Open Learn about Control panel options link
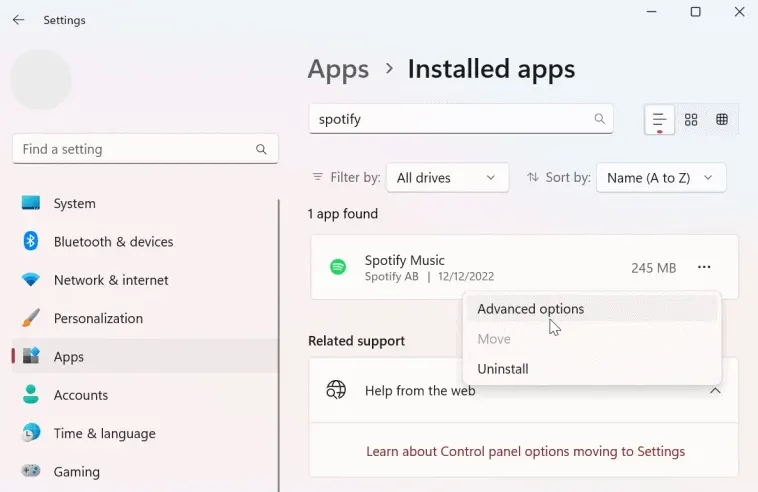This screenshot has height=492, width=758. 525,451
